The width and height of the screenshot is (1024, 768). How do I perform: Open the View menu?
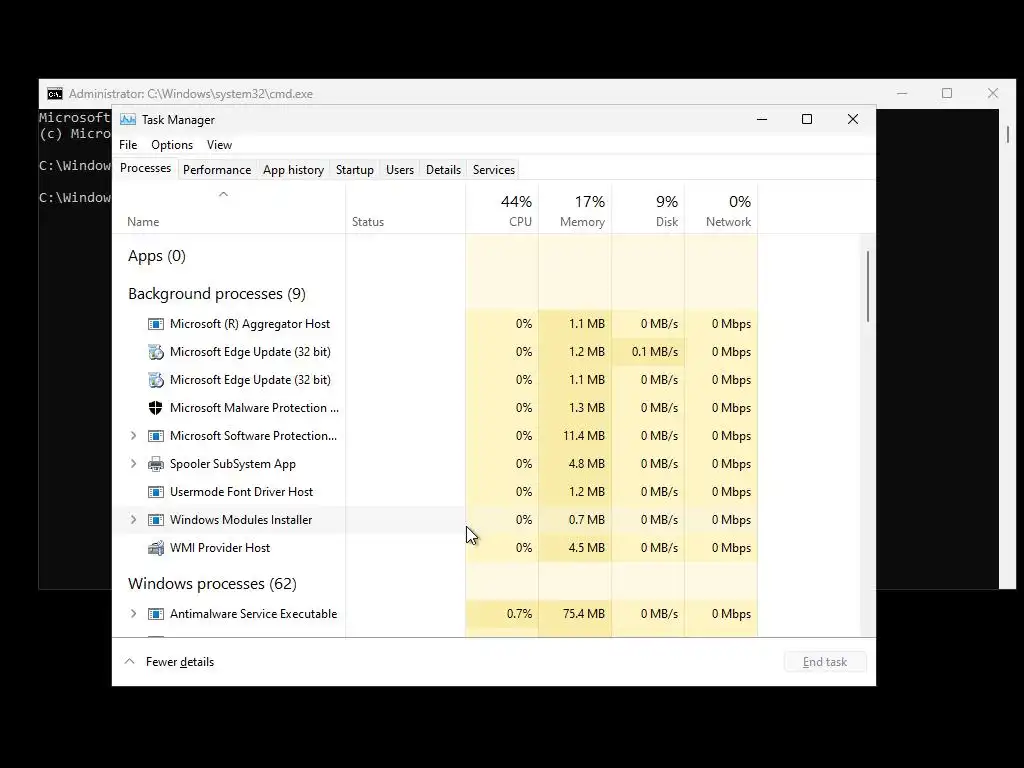pyautogui.click(x=219, y=145)
